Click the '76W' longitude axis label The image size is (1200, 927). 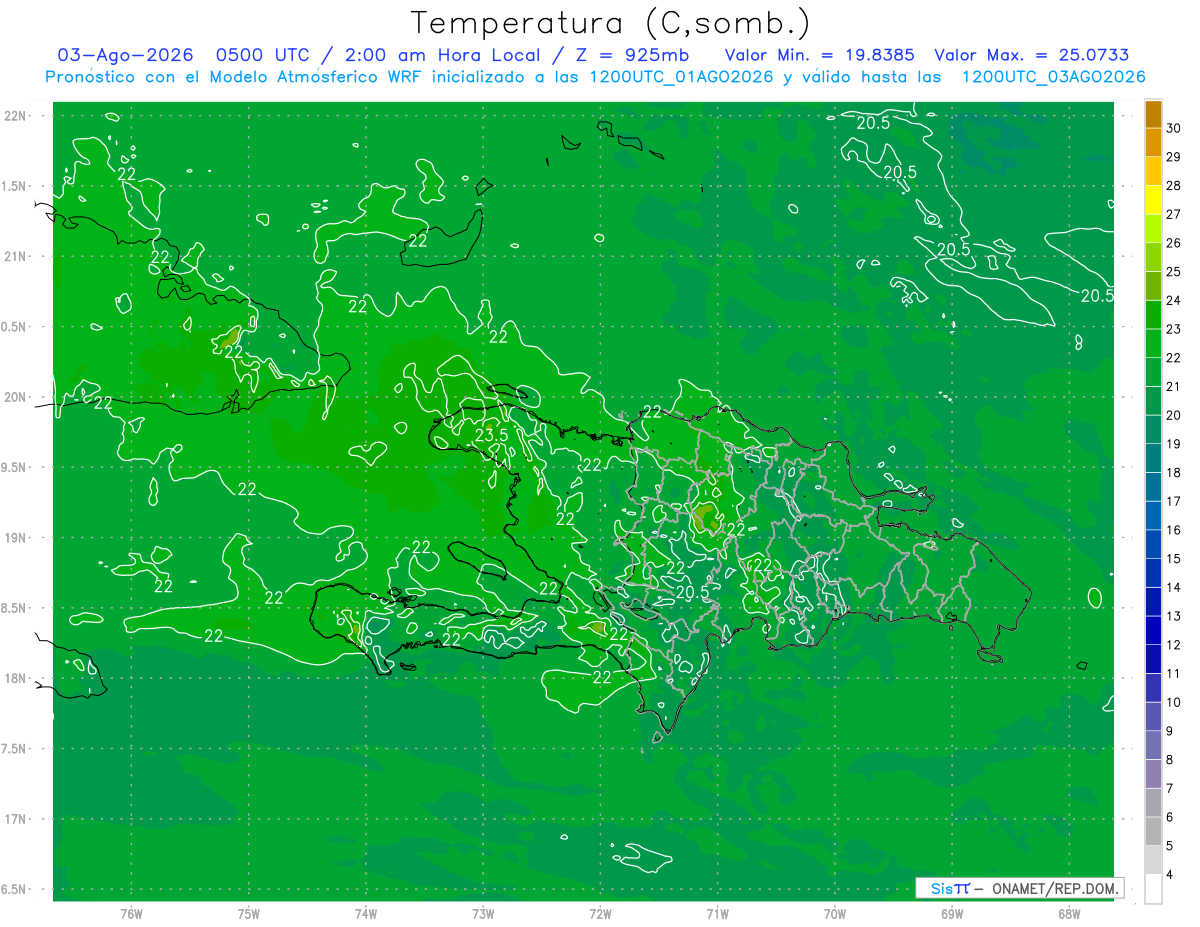[x=131, y=914]
